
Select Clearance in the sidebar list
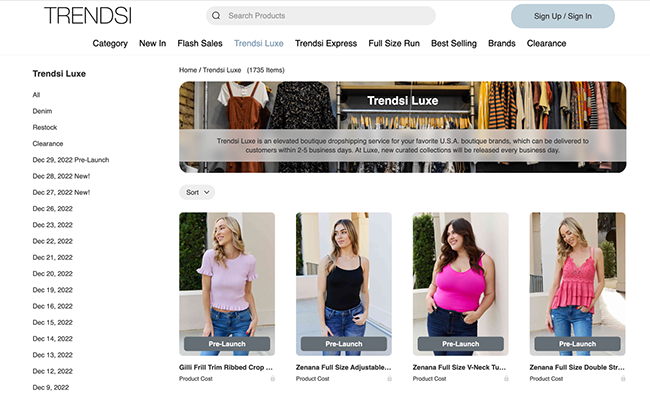coord(48,143)
